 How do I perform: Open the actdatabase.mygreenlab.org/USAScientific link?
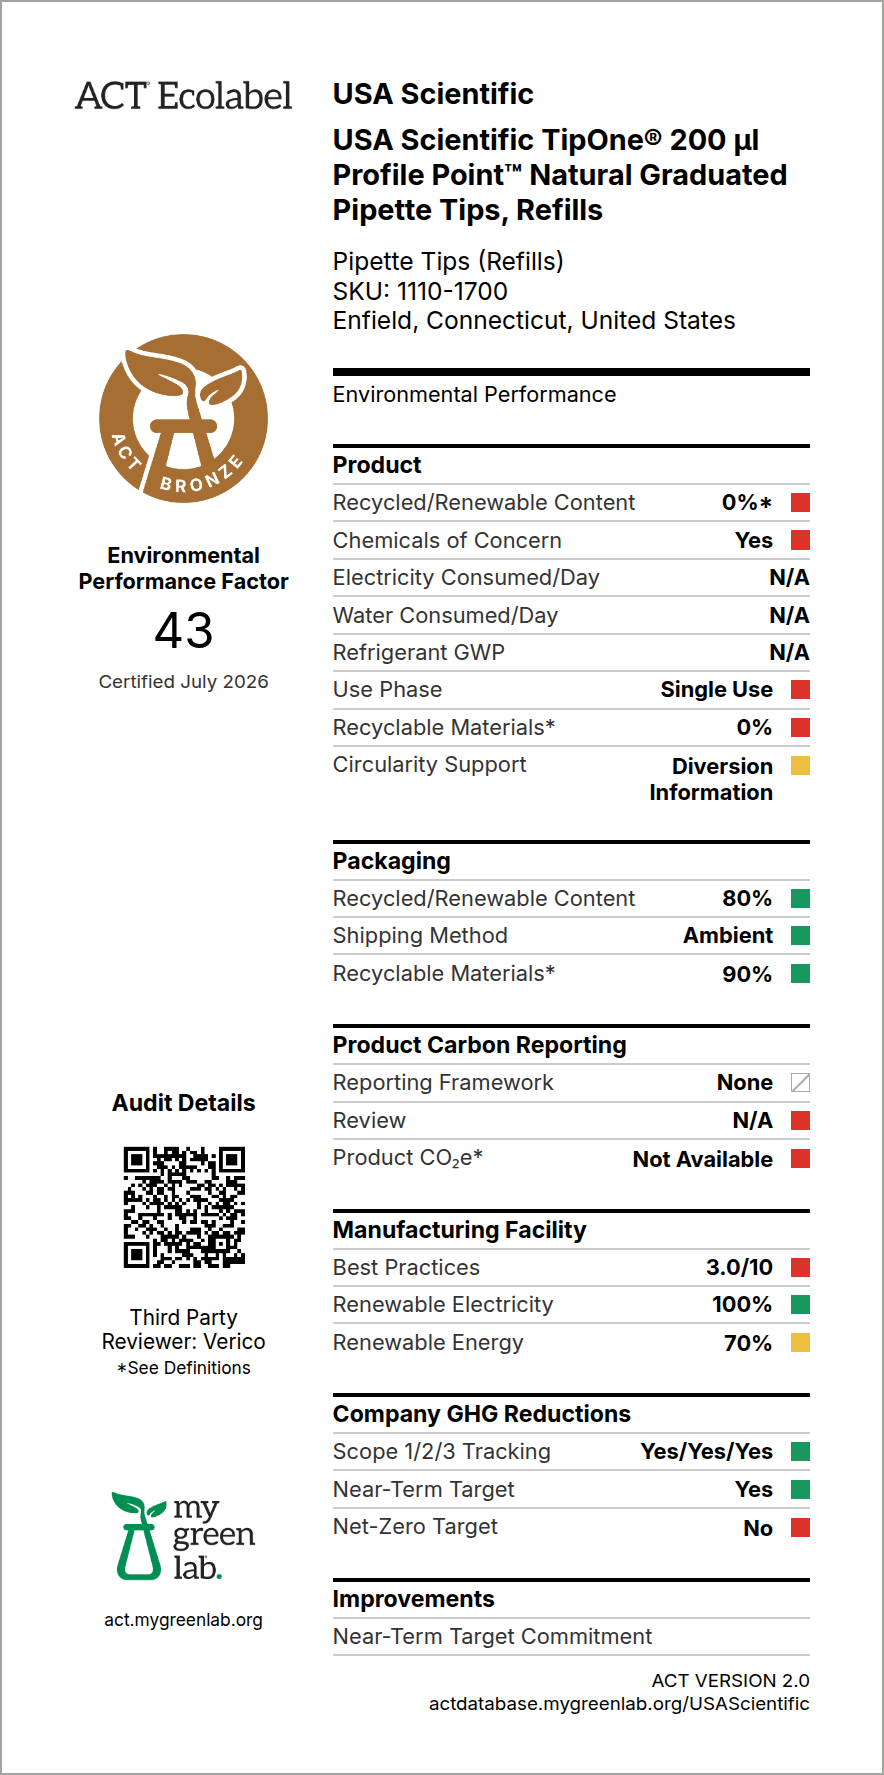tap(619, 1703)
